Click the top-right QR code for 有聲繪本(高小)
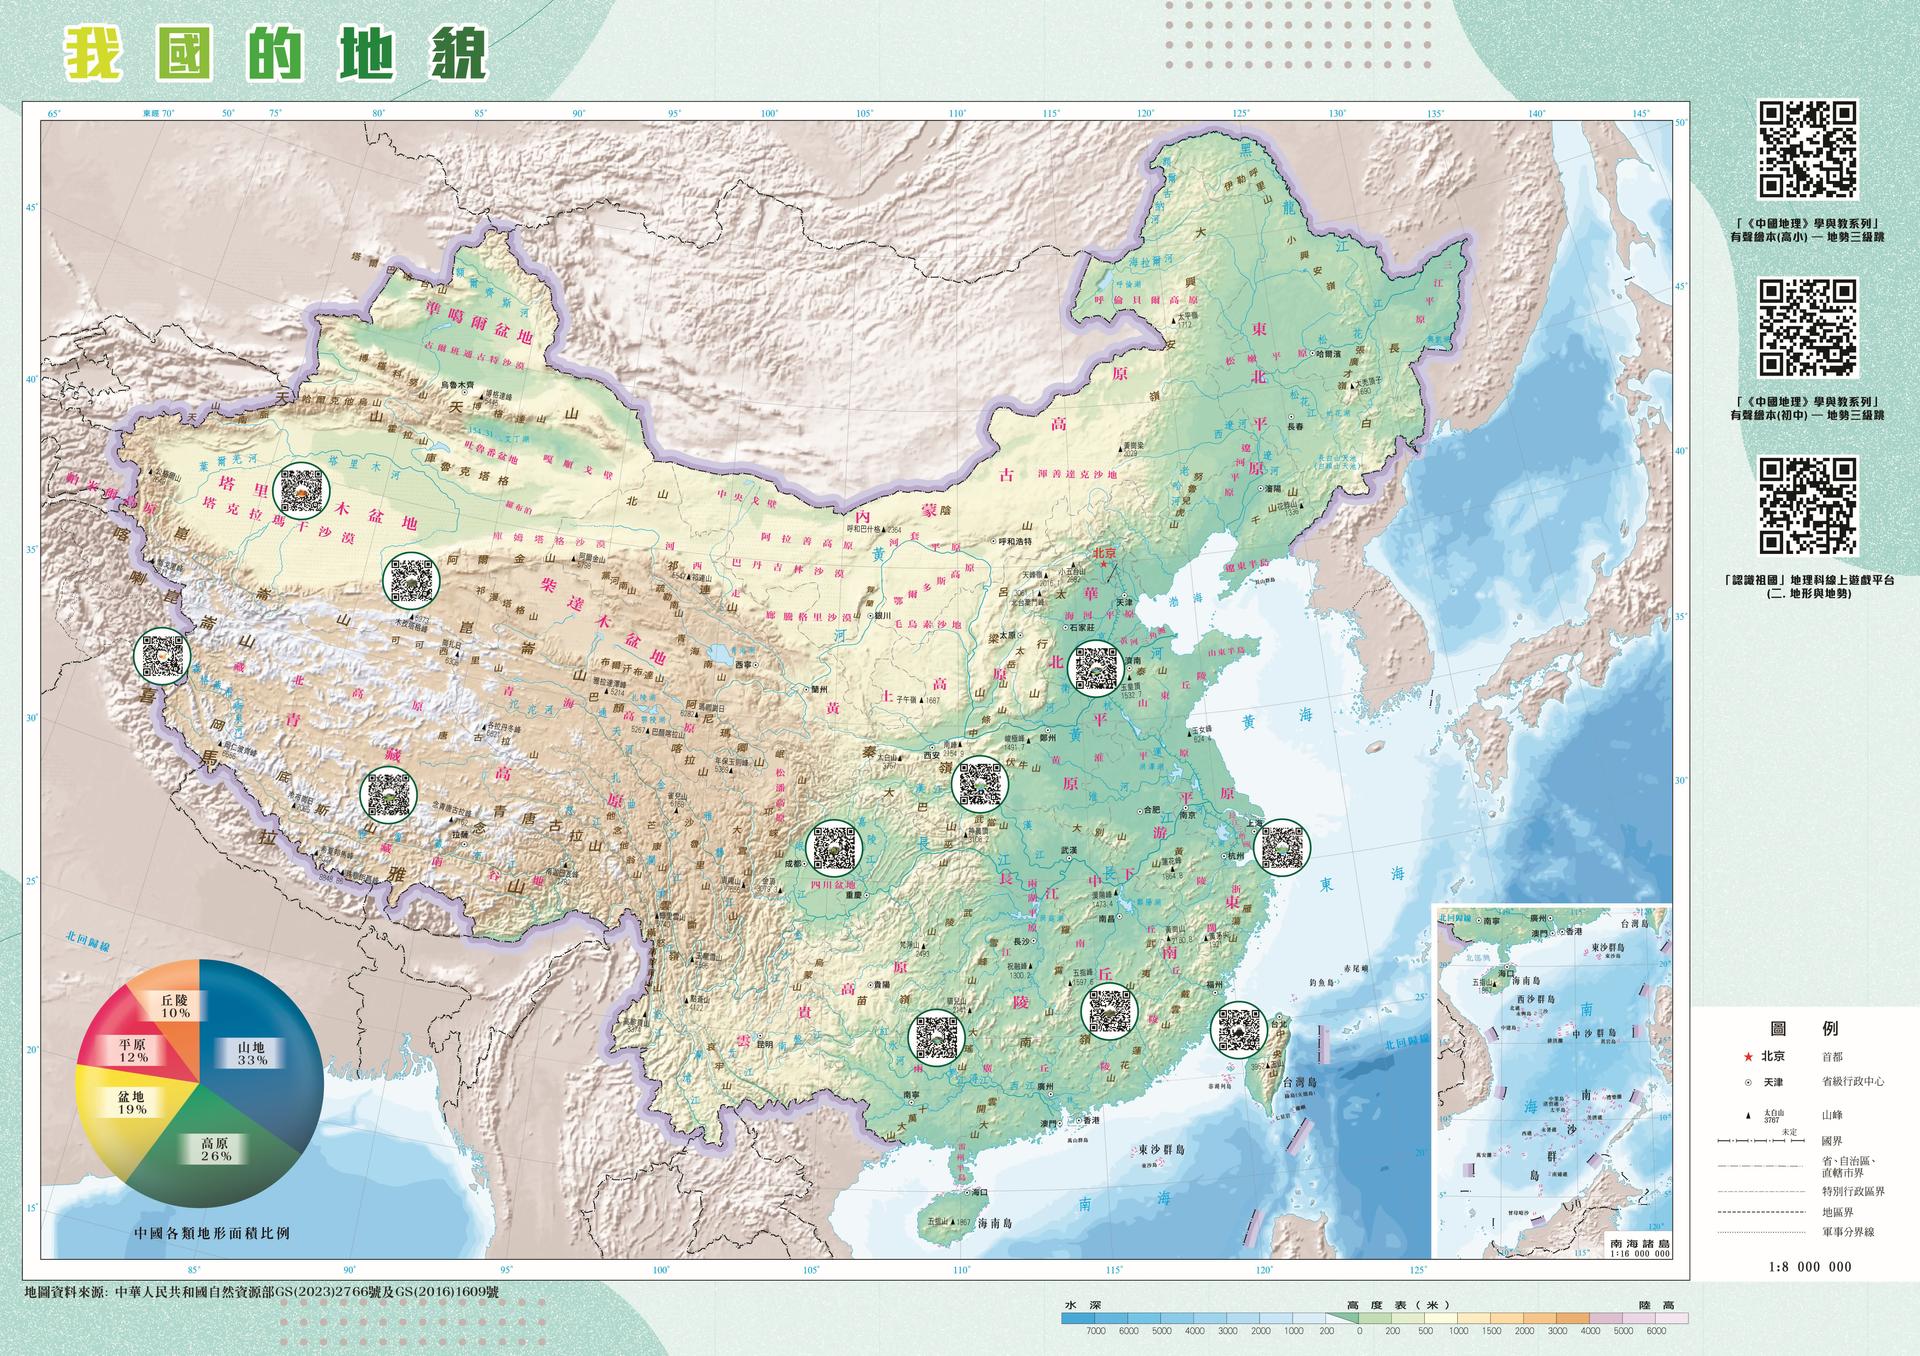This screenshot has width=1920, height=1356. coord(1807,150)
